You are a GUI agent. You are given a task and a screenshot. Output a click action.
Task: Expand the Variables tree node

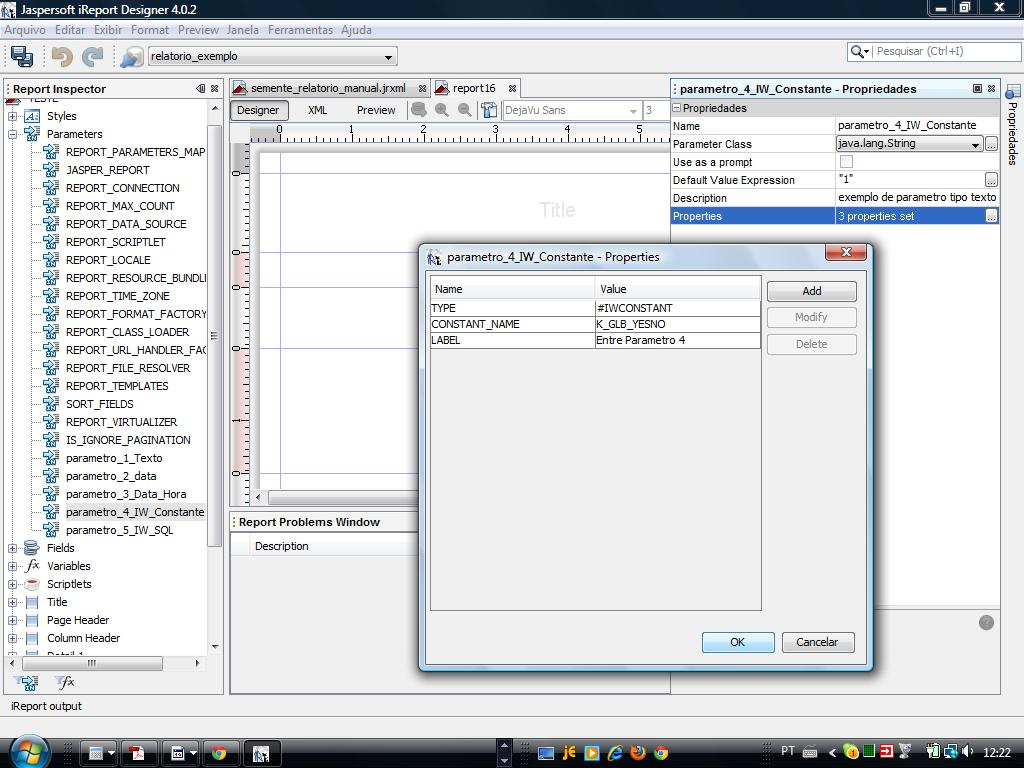click(x=12, y=567)
